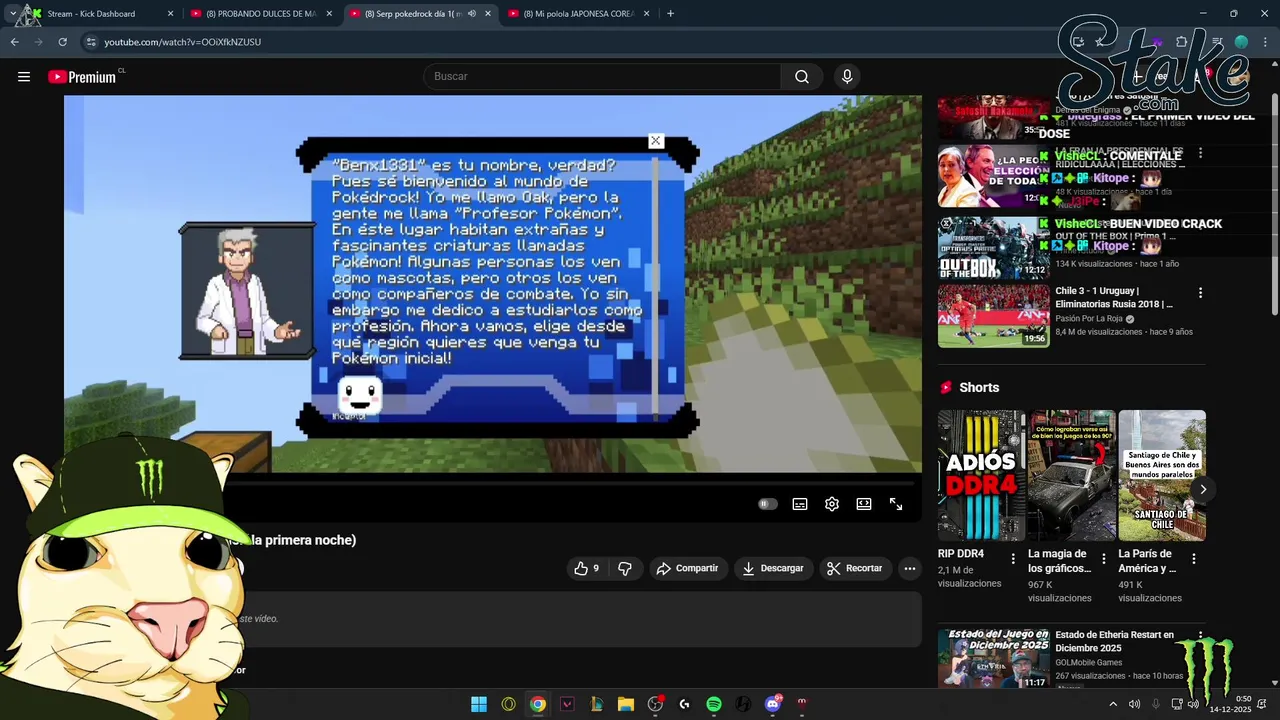Click the Compartir share button

(x=687, y=568)
